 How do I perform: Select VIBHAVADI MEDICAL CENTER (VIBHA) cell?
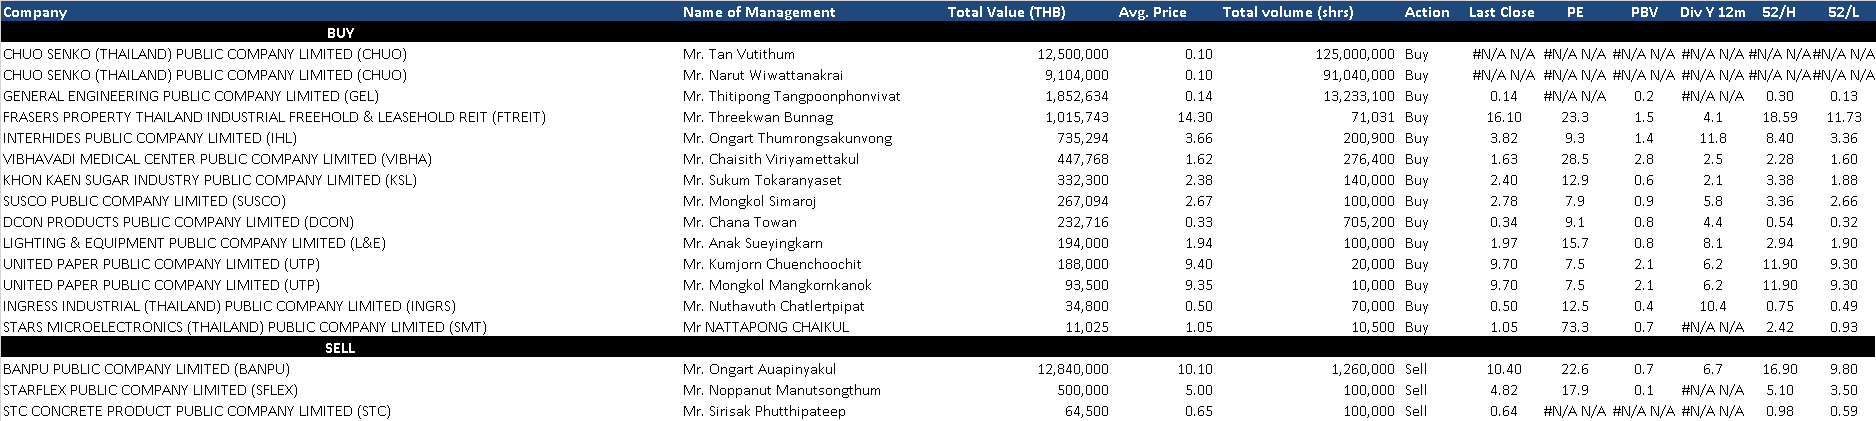click(217, 159)
